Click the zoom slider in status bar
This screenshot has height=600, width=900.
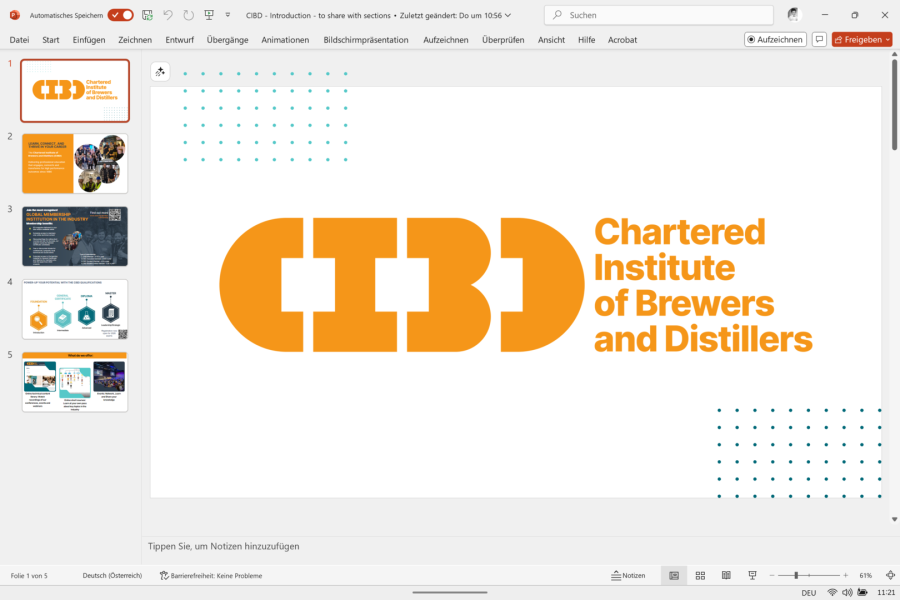(796, 576)
